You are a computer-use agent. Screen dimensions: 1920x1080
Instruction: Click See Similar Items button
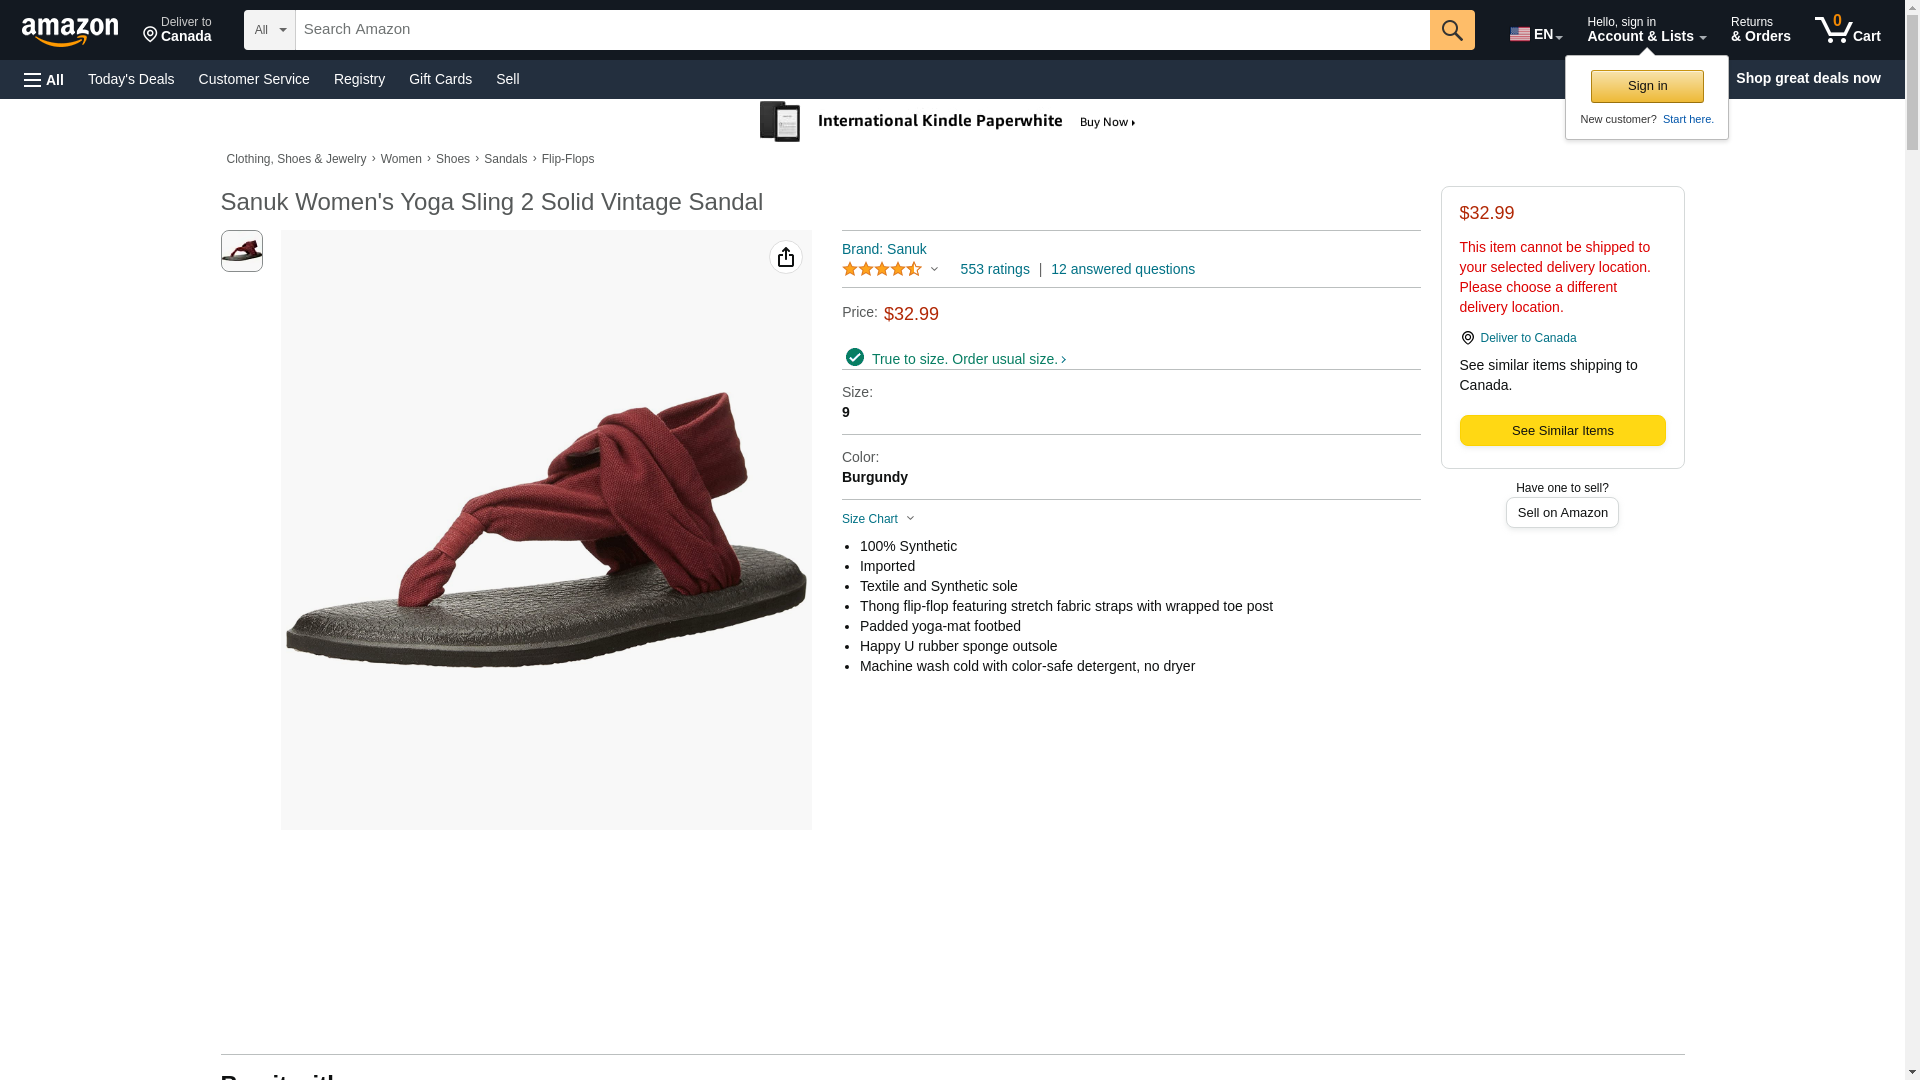pyautogui.click(x=1562, y=430)
